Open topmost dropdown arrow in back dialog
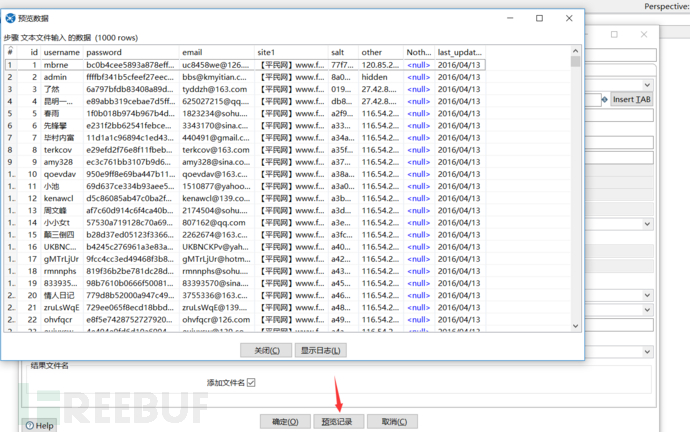690x432 pixels. pyautogui.click(x=647, y=85)
